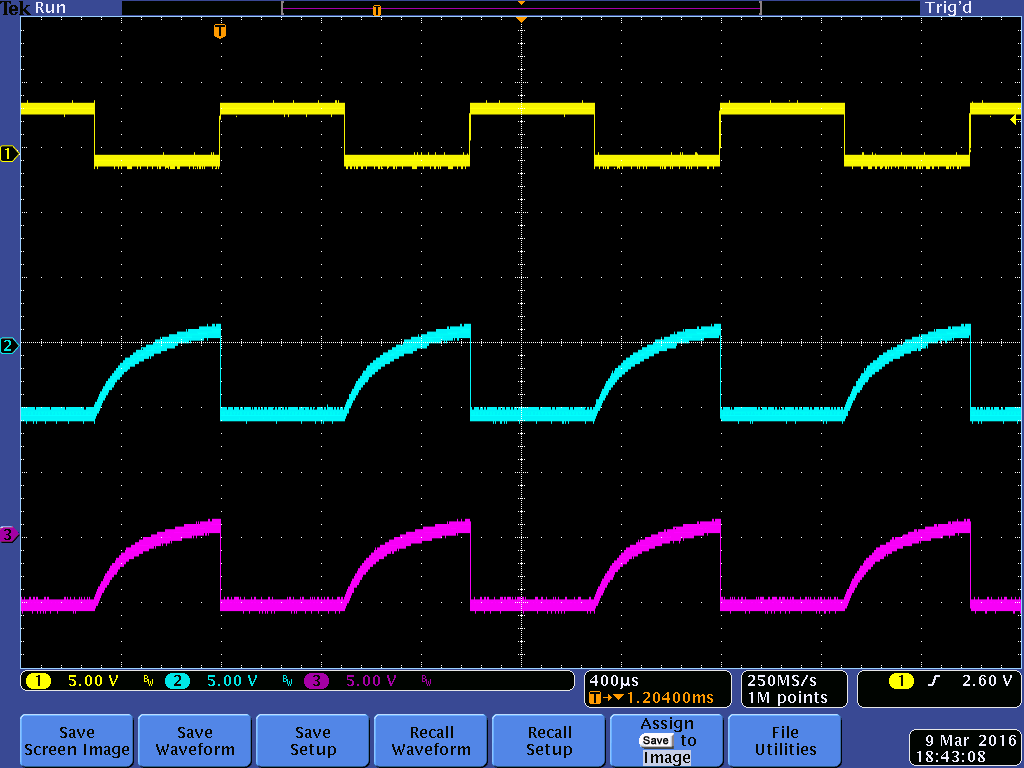Click trigger level arrow on right edge
The image size is (1024, 768).
tap(1015, 120)
